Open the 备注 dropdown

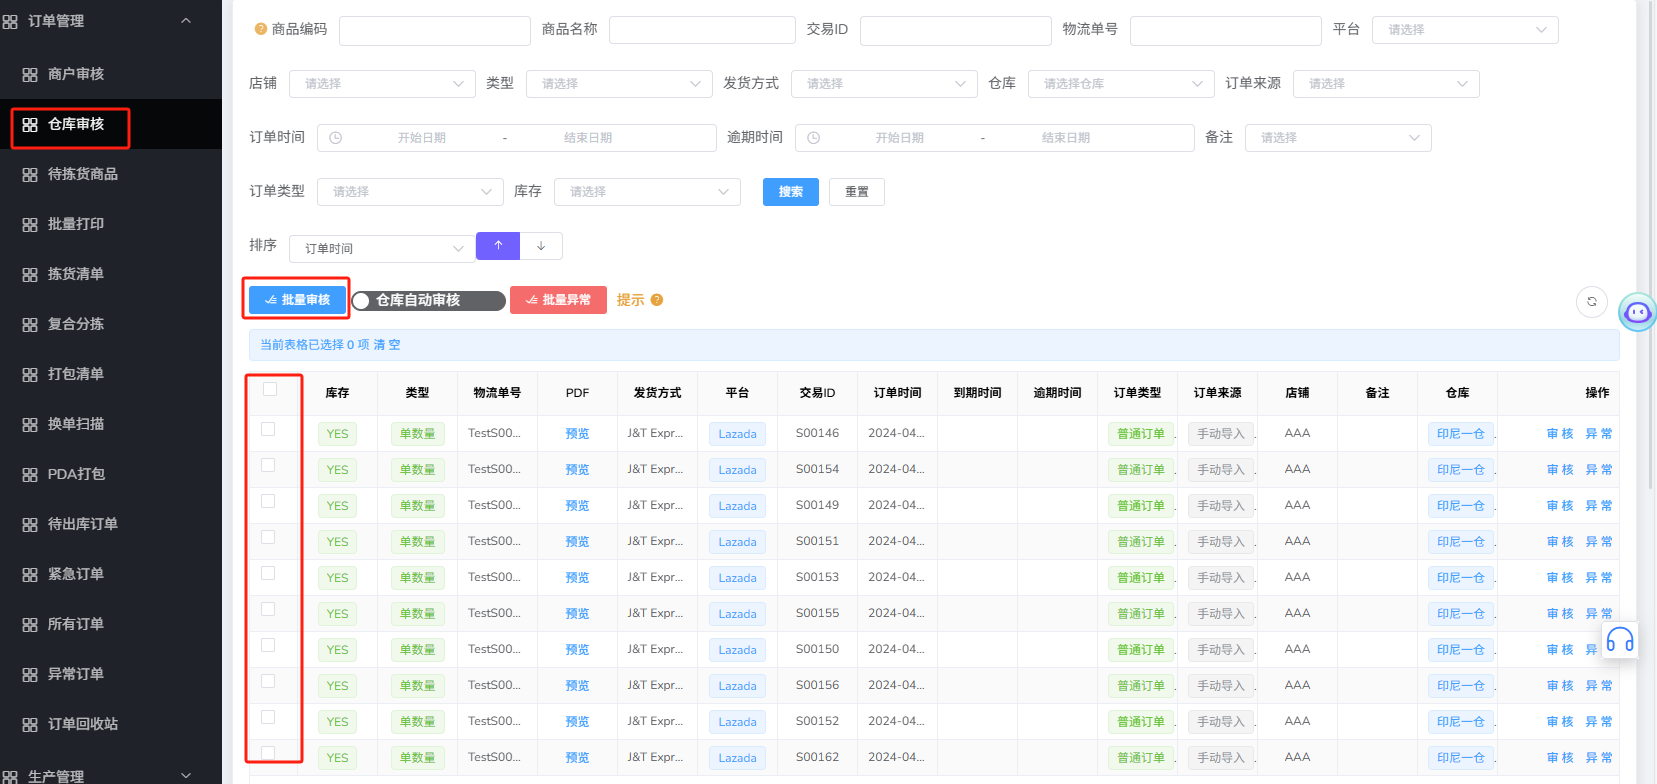pyautogui.click(x=1338, y=138)
